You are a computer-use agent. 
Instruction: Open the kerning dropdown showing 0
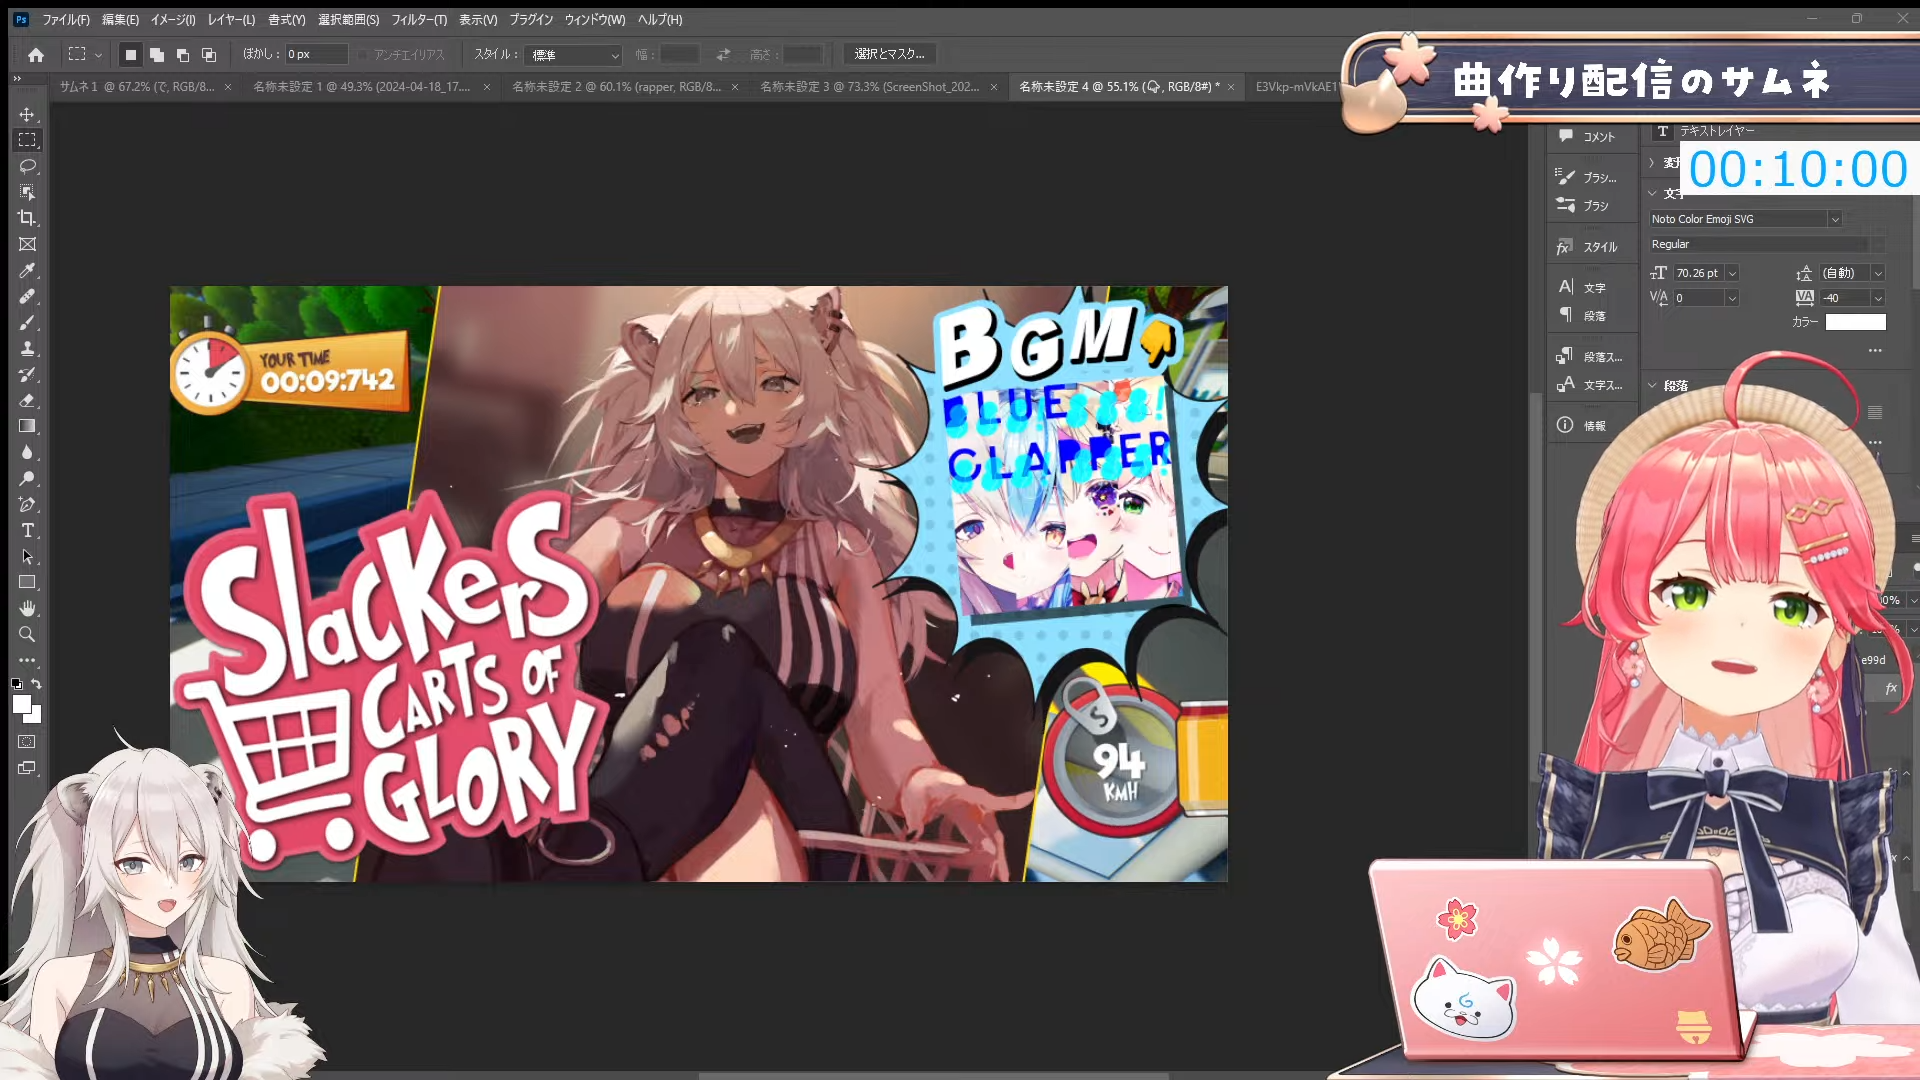tap(1732, 298)
